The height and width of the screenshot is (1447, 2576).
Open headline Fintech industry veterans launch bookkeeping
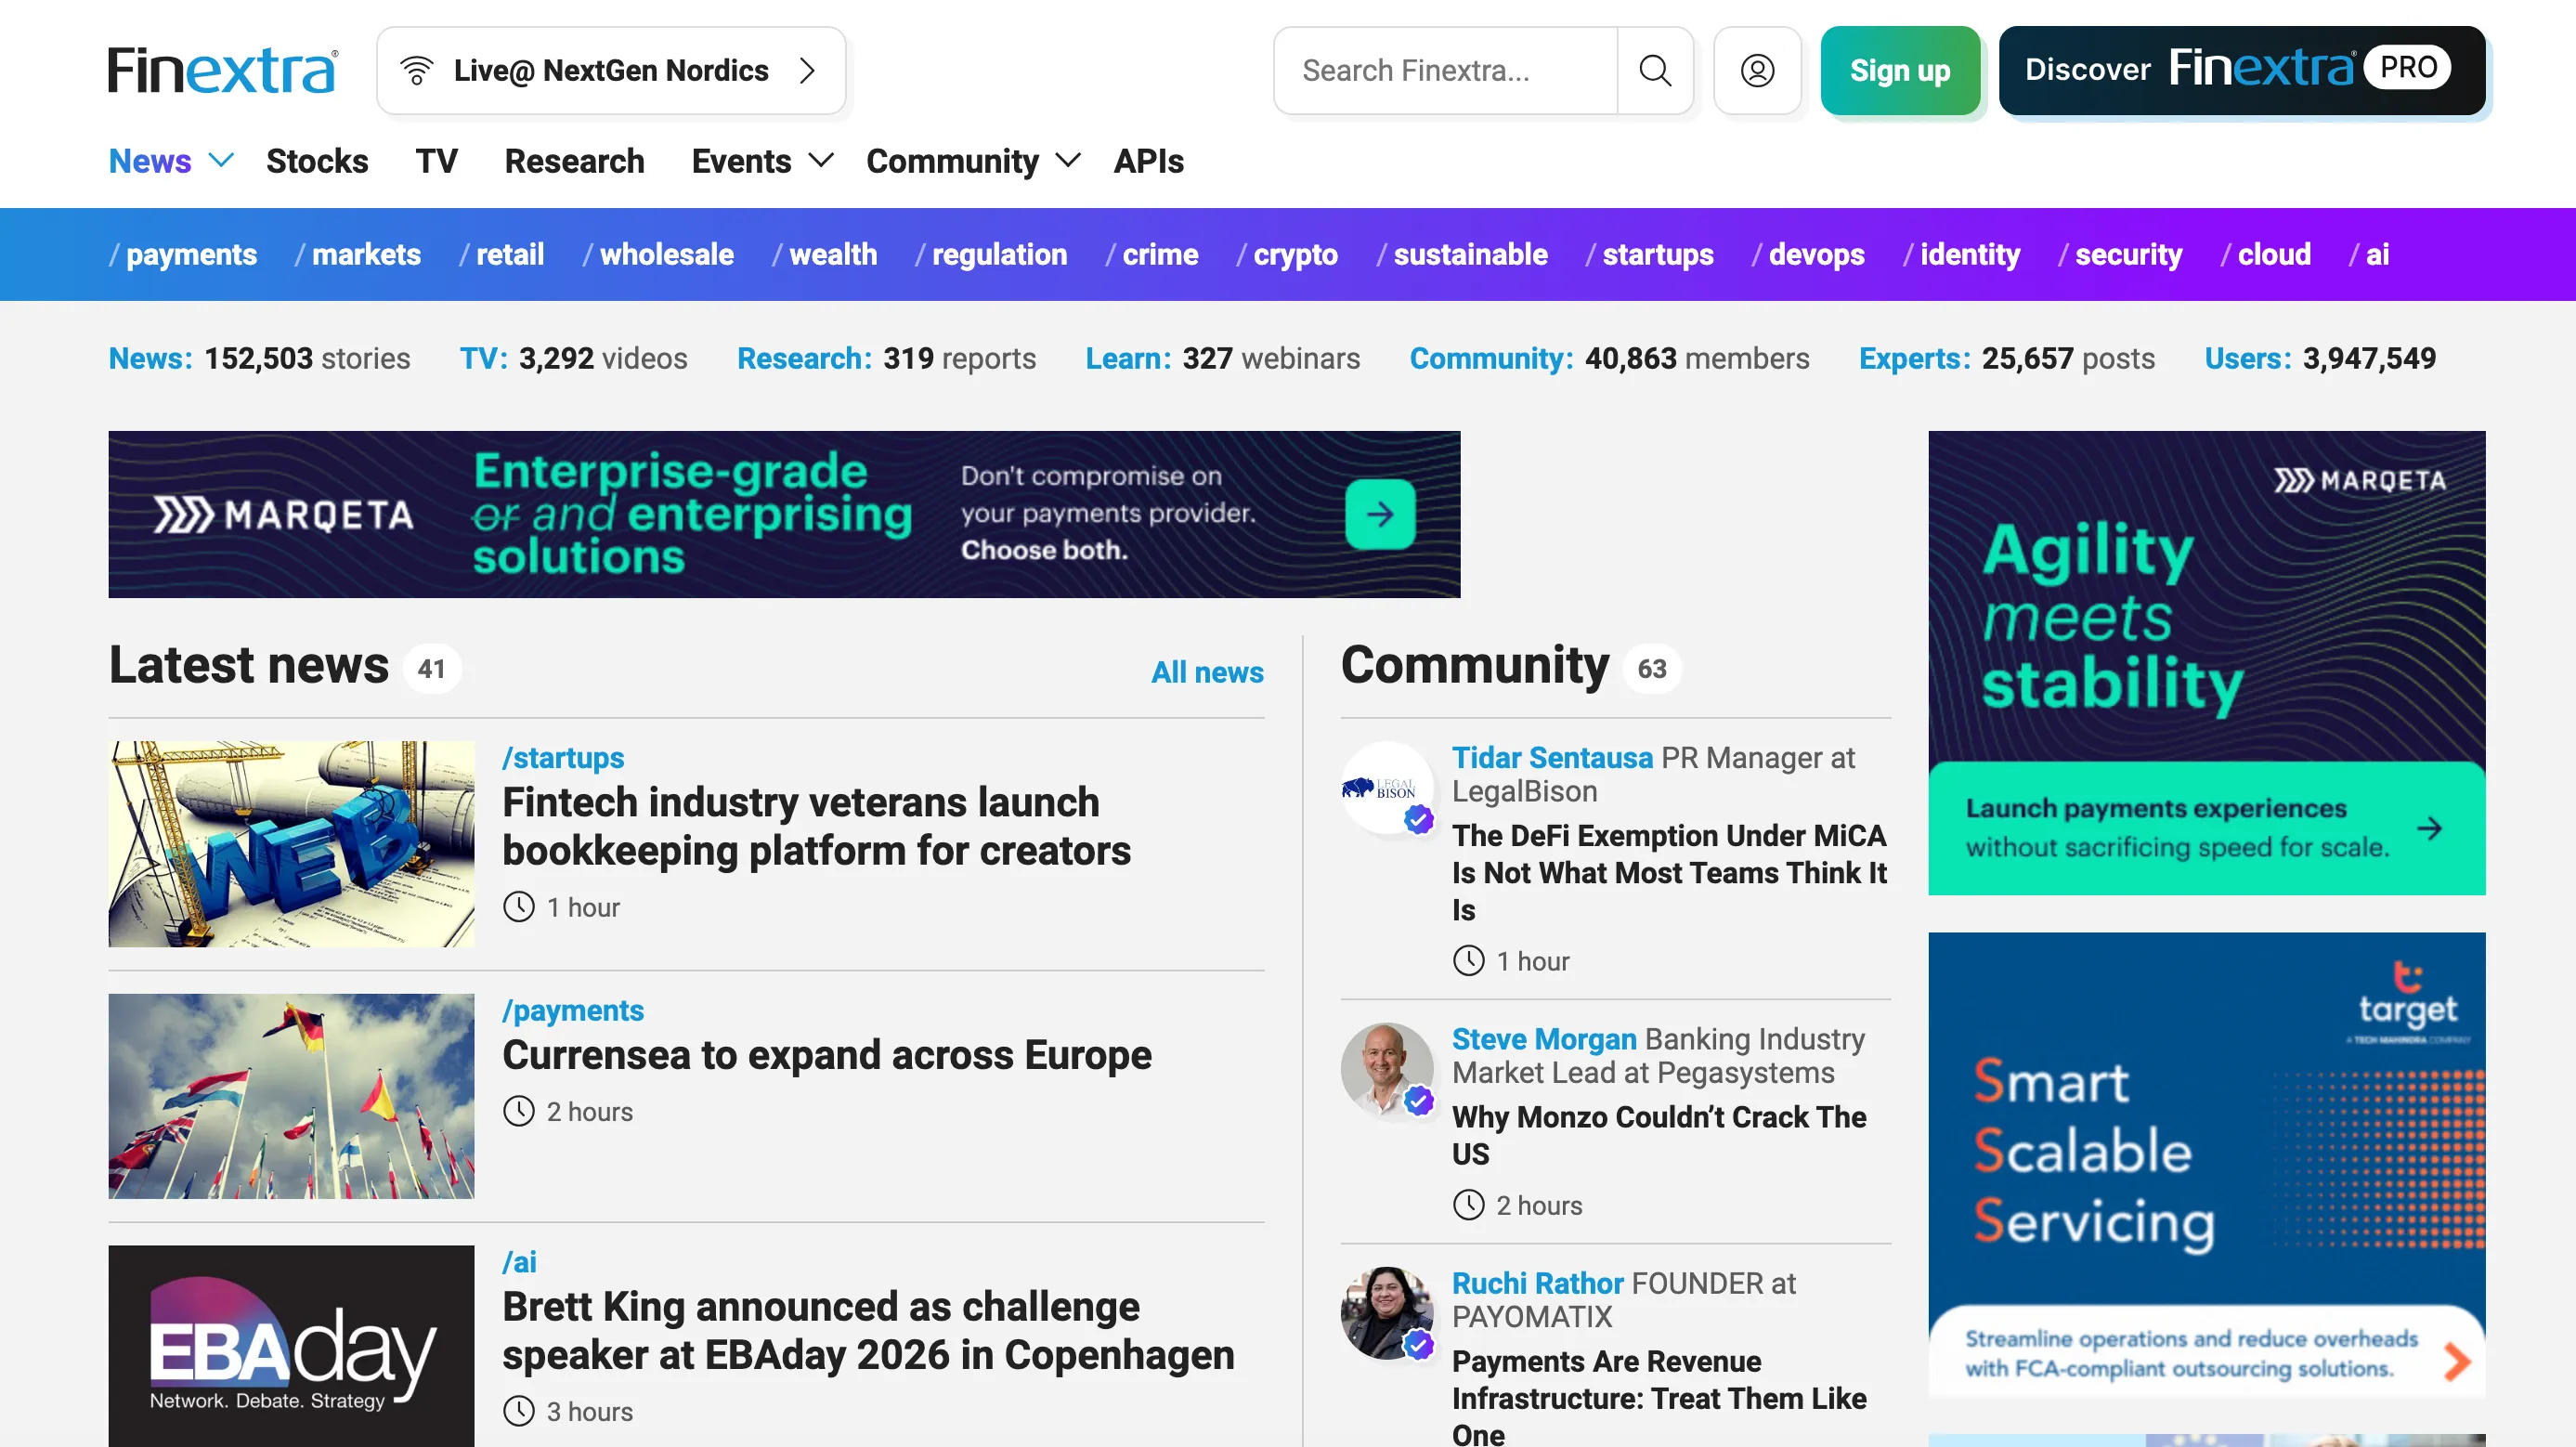coord(816,826)
